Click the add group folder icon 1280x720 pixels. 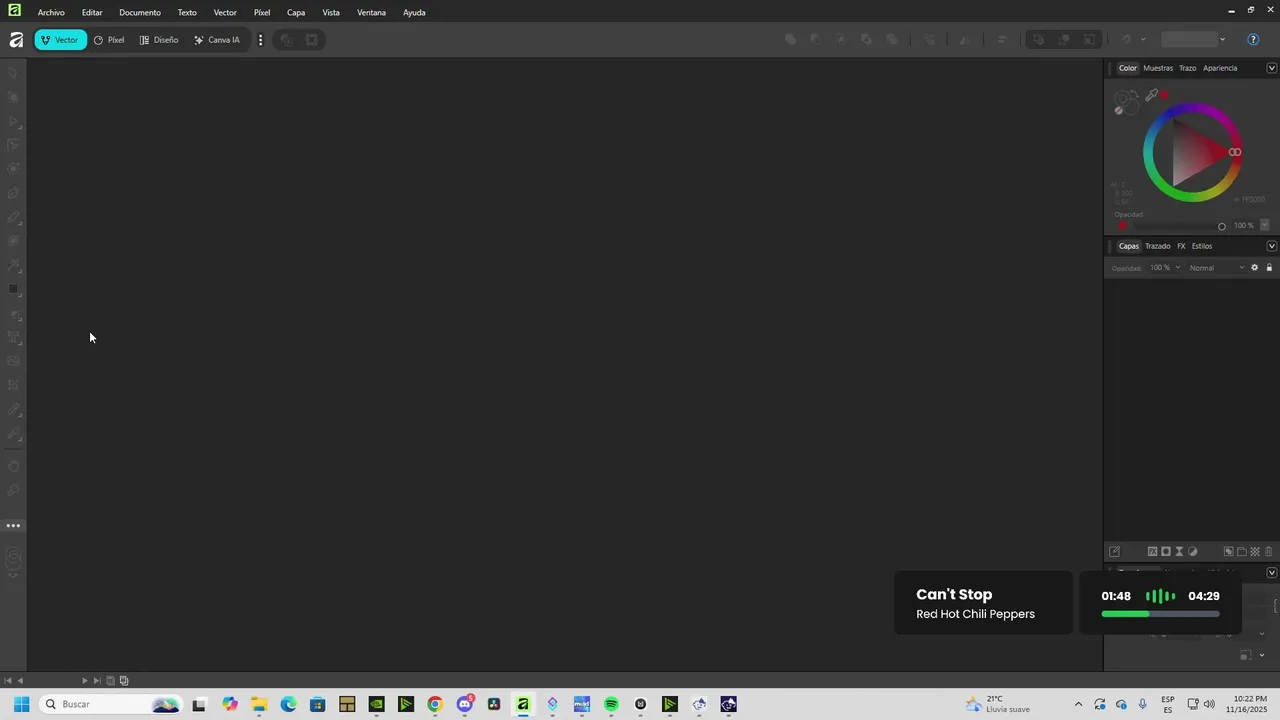pos(1242,552)
